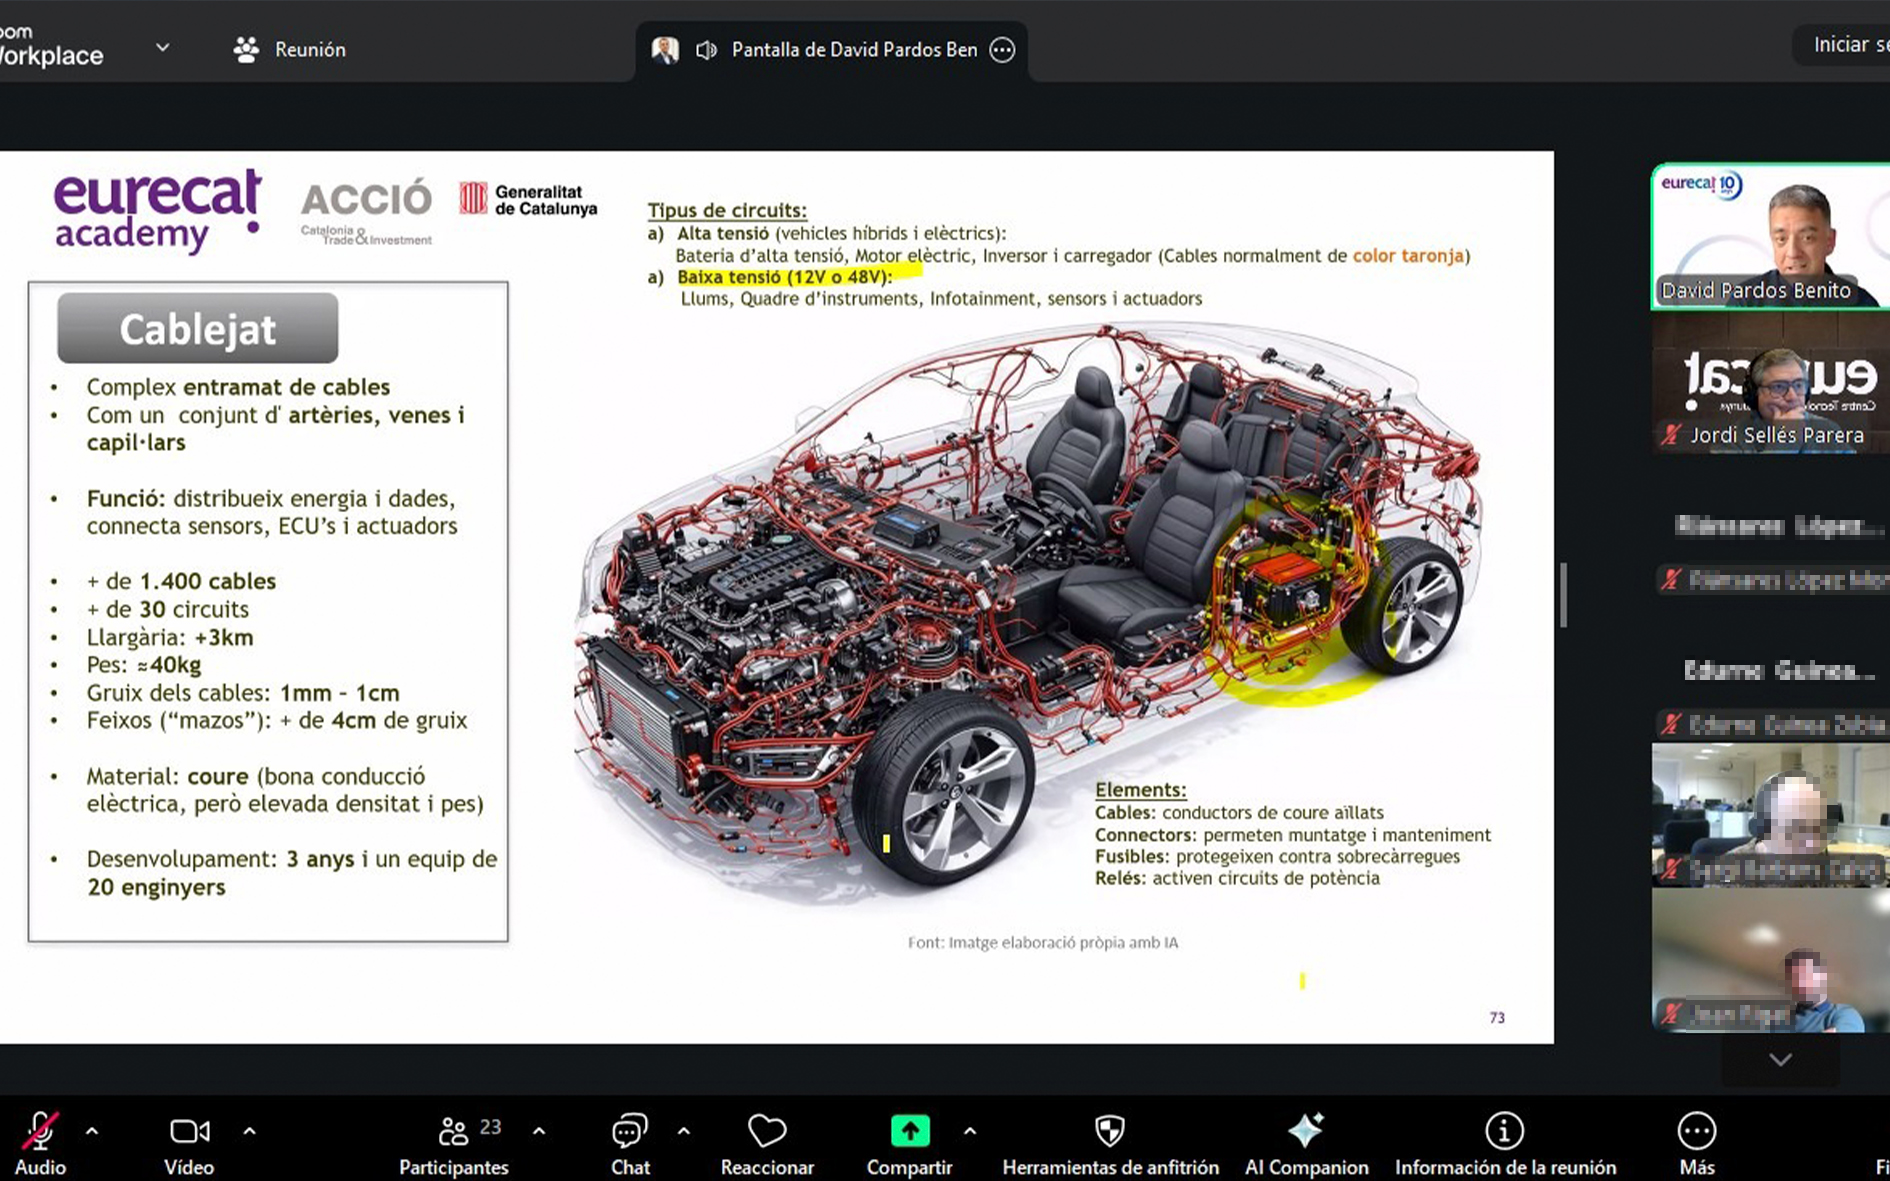Viewport: 1890px width, 1181px height.
Task: Select David Pardos Benito's video thumbnail
Action: point(1769,236)
